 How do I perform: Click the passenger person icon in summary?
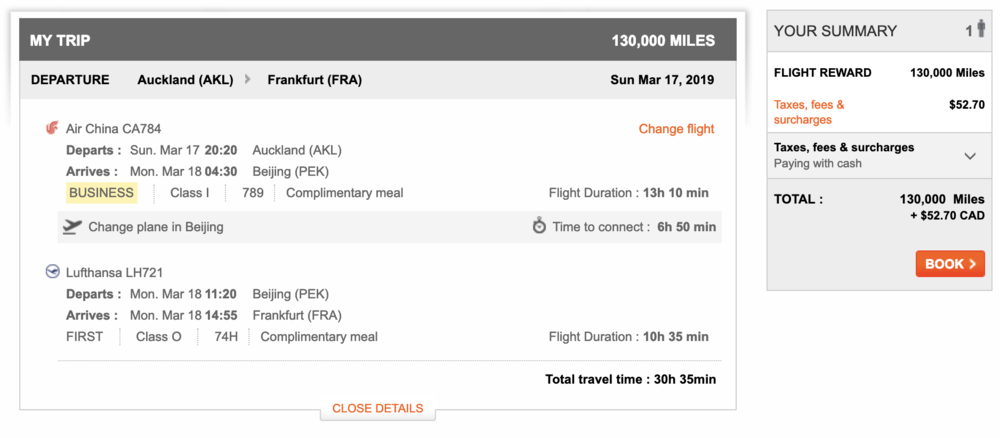click(981, 30)
